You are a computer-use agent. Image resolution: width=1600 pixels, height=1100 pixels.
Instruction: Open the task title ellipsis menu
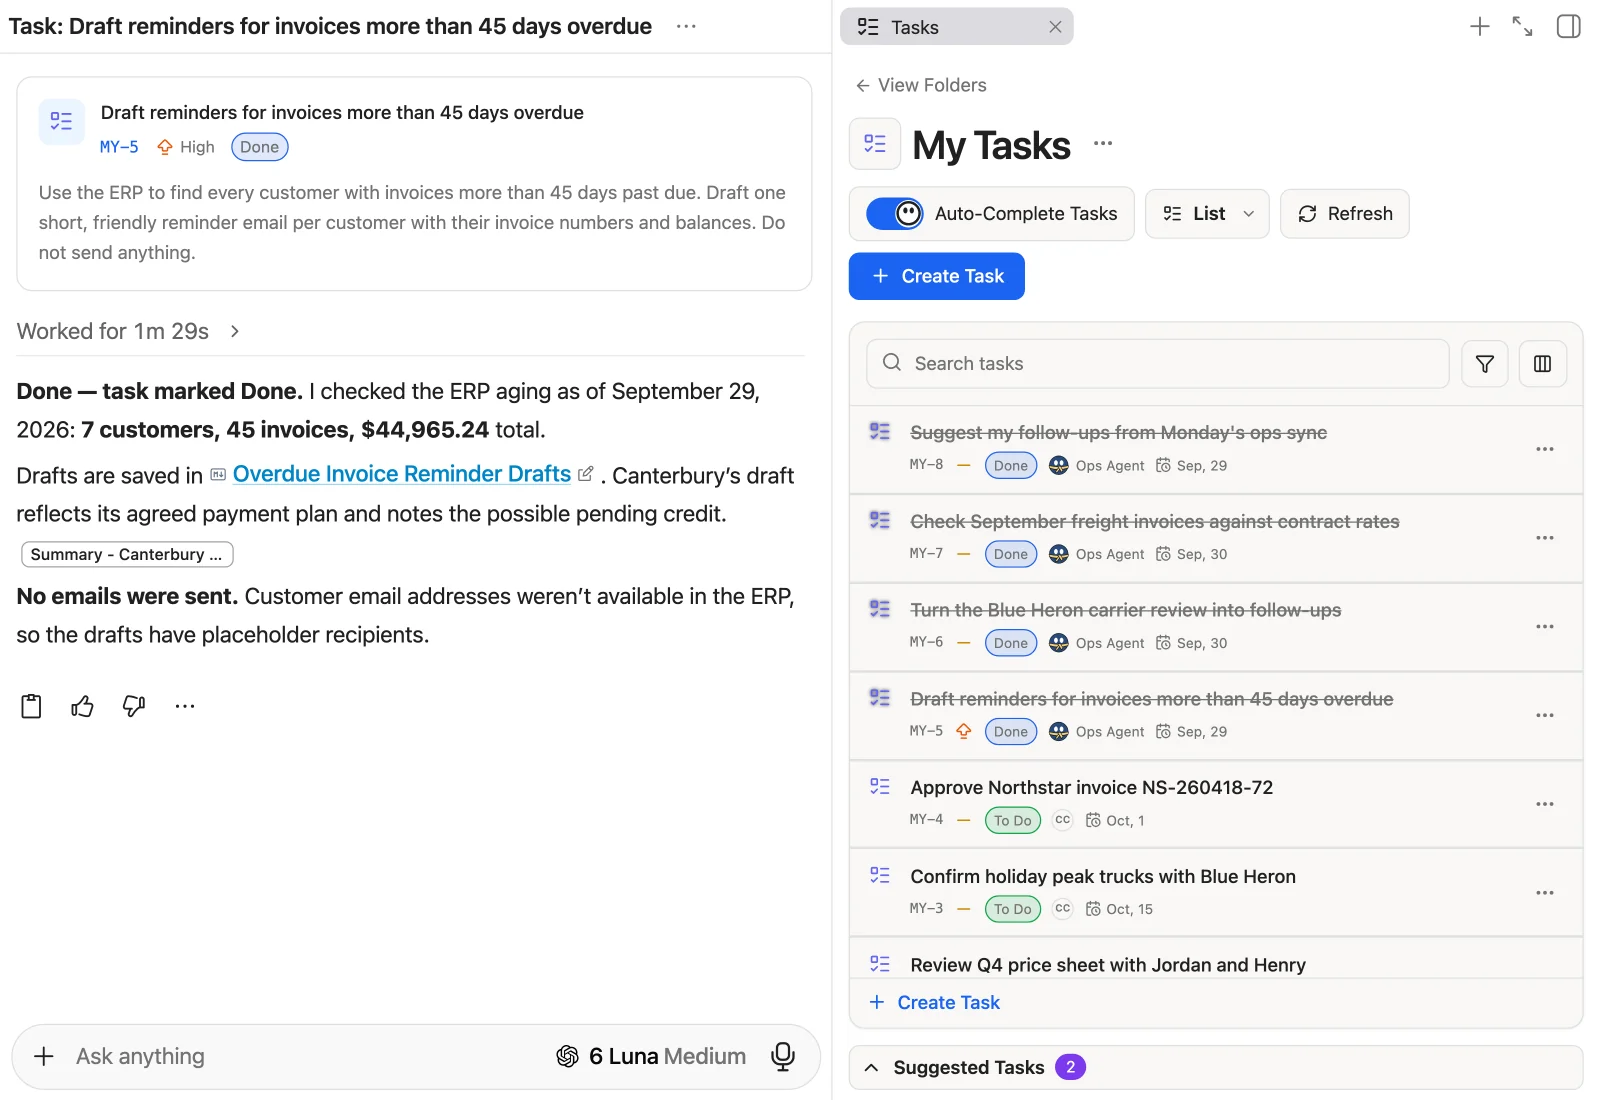[686, 26]
